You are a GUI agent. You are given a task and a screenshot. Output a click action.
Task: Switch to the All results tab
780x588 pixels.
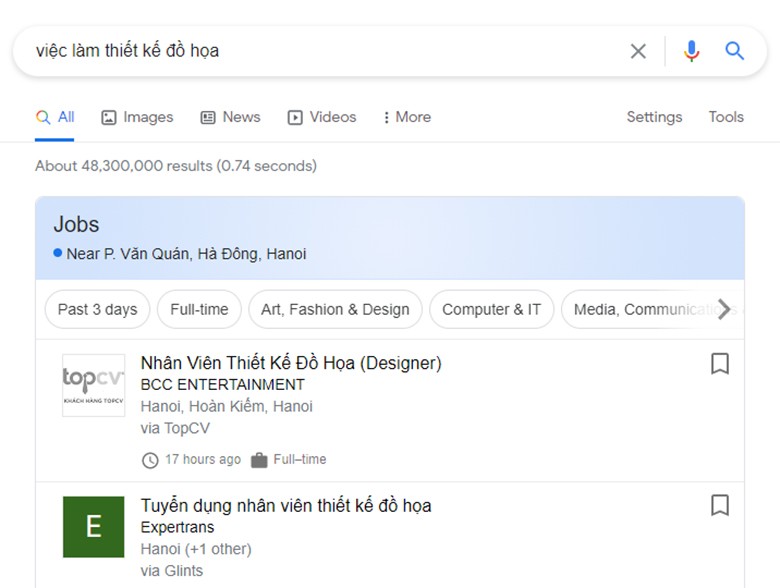55,117
